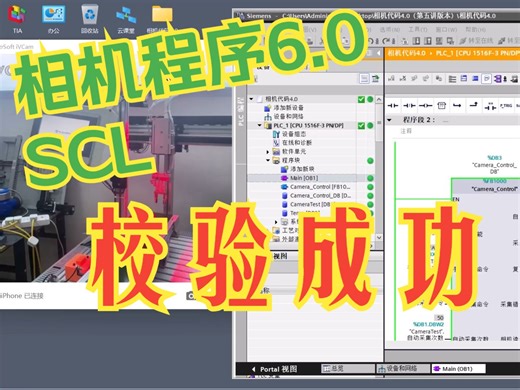Image resolution: width=520 pixels, height=390 pixels.
Task: Click the open branch icon
Action: pyautogui.click(x=457, y=106)
